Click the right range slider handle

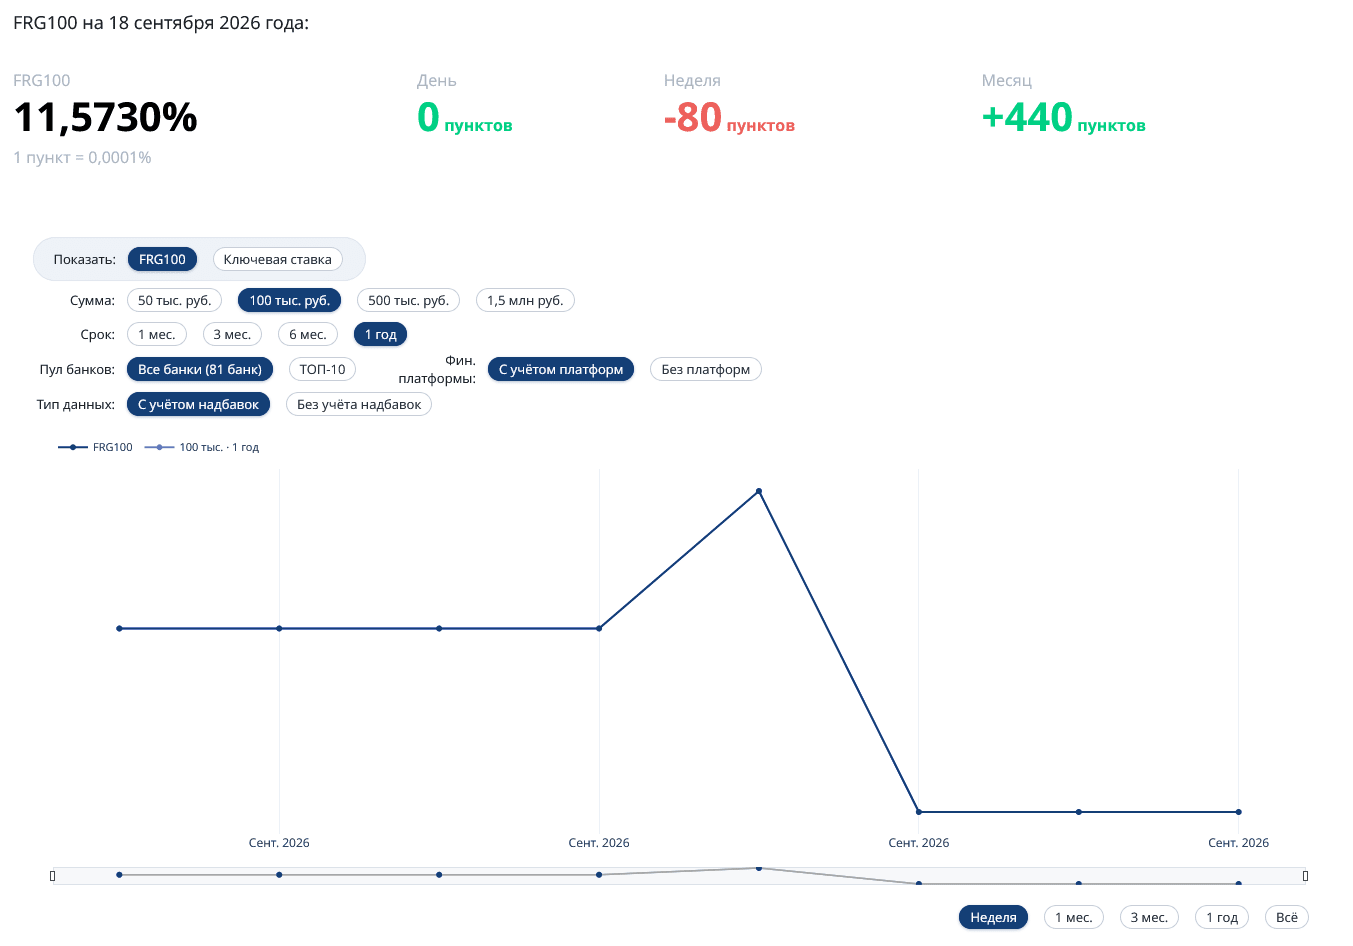click(x=1305, y=876)
